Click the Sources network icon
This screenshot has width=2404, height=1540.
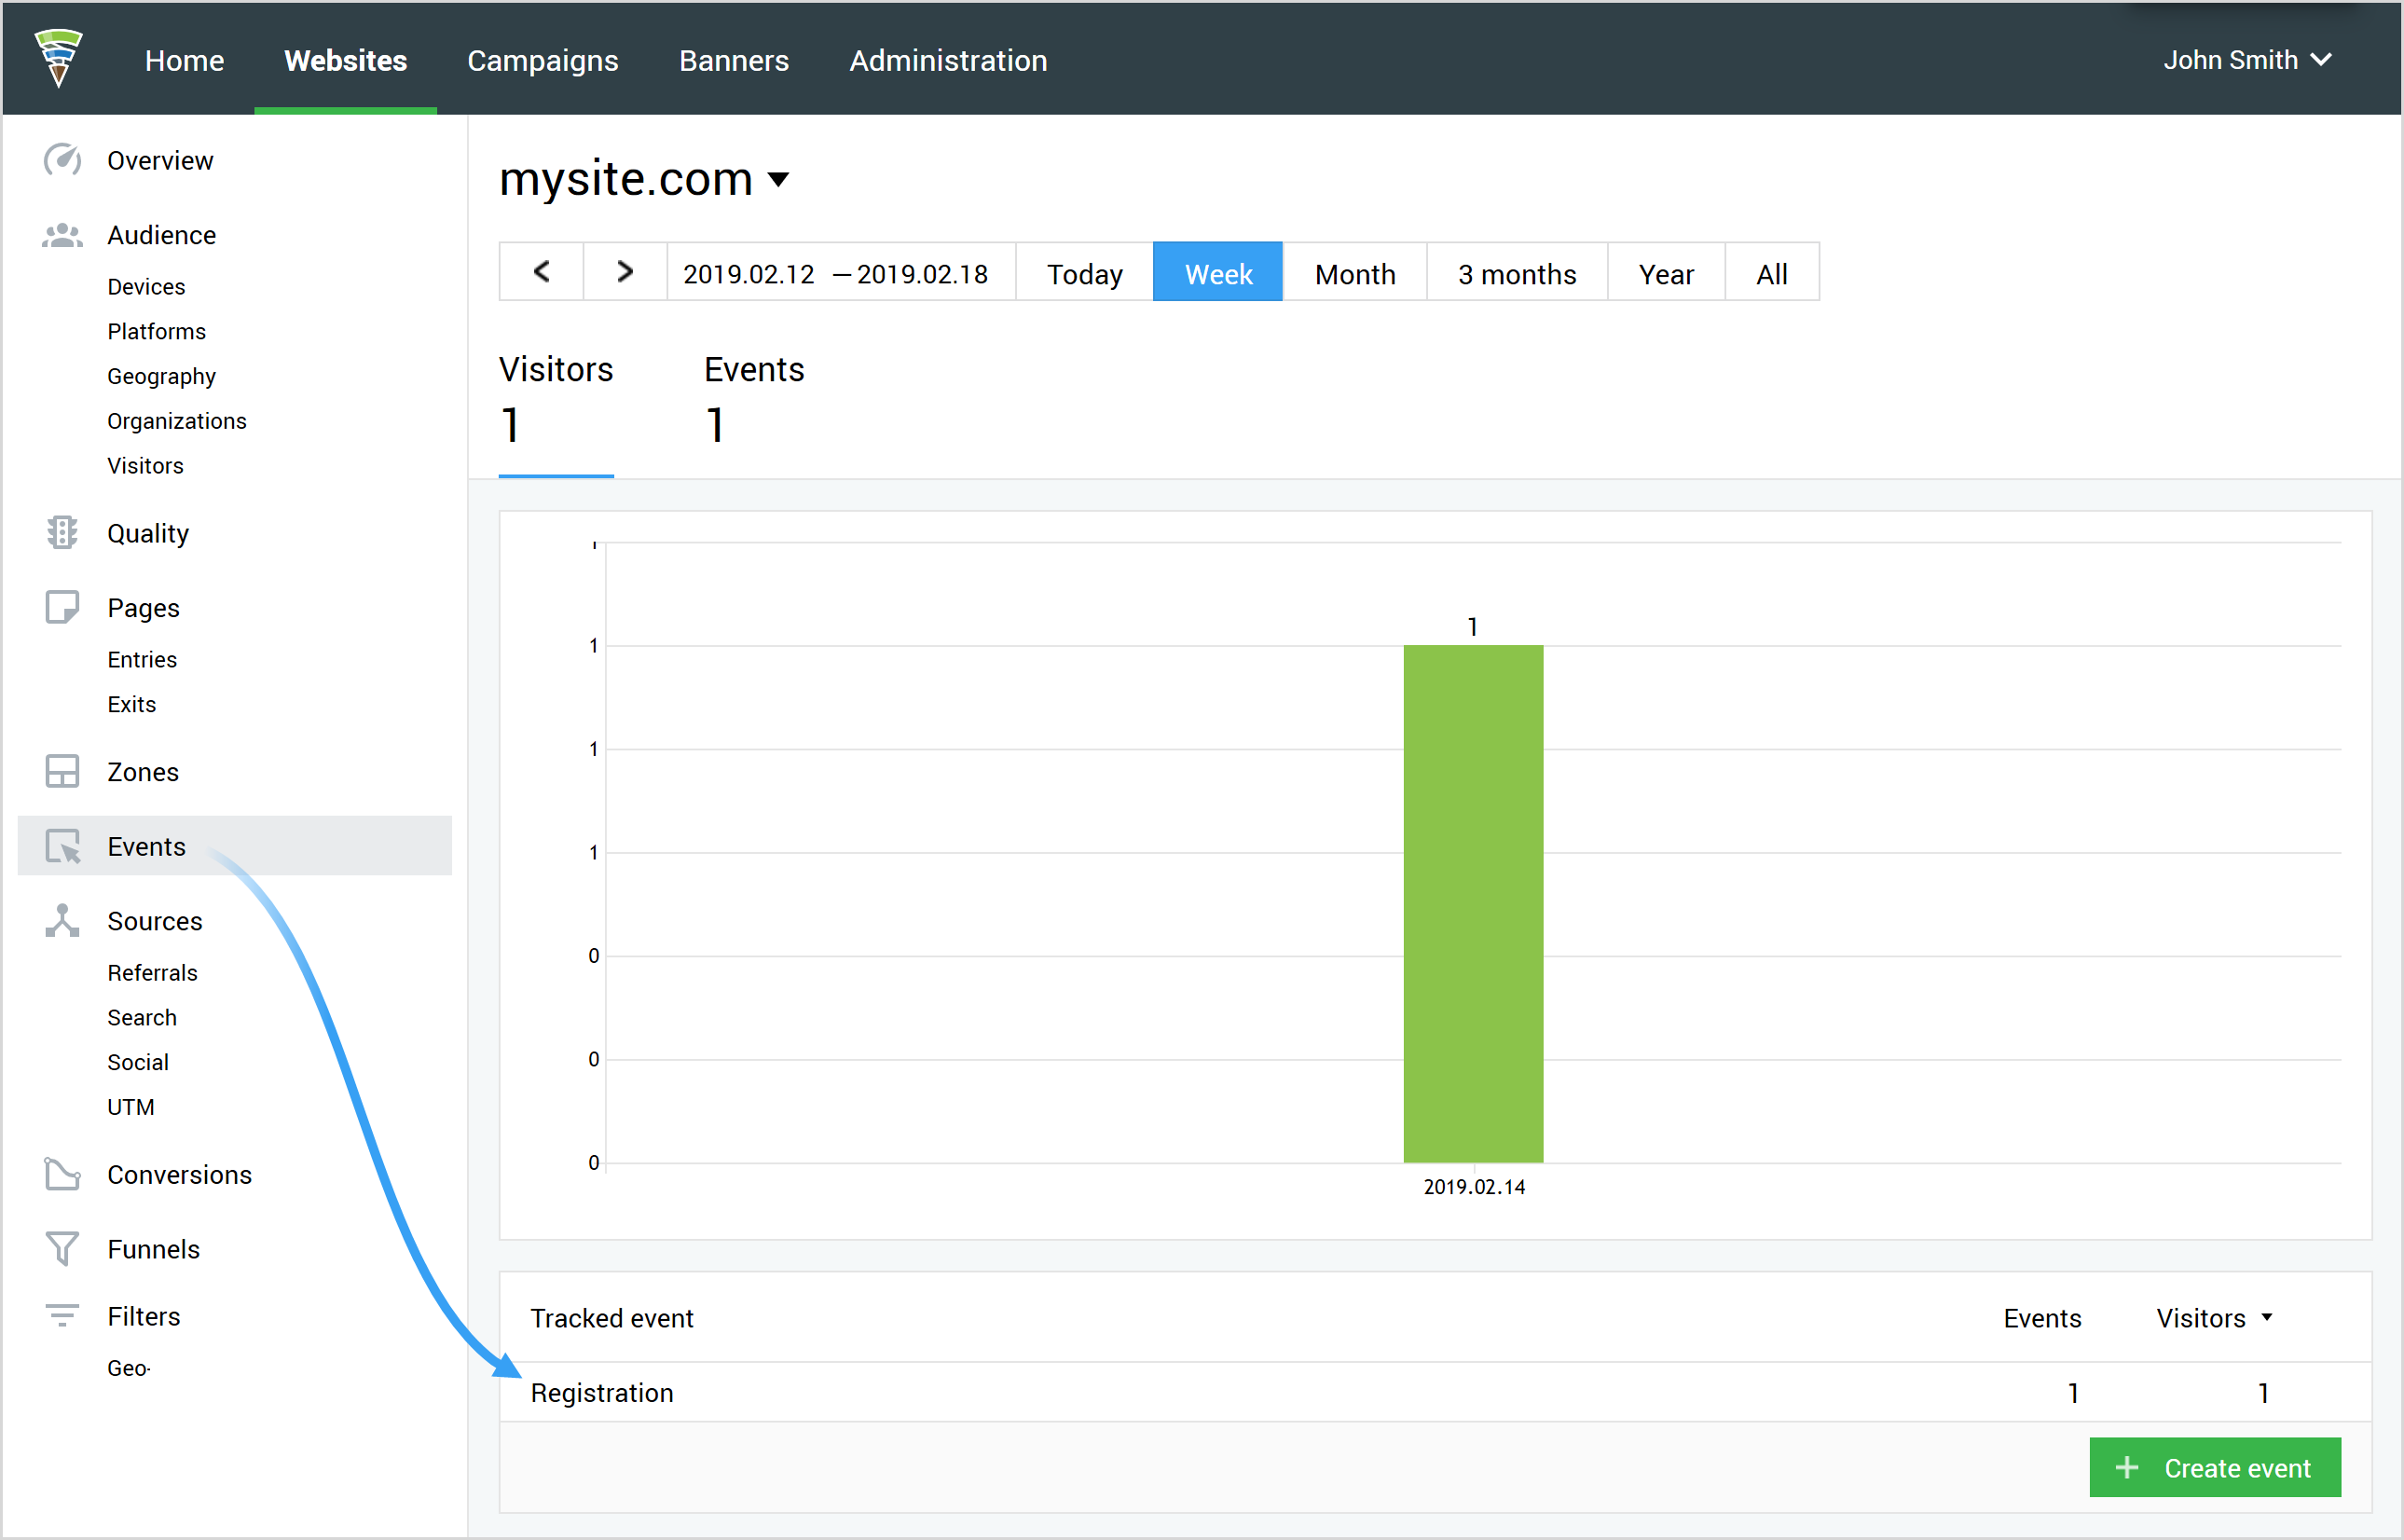coord(62,920)
